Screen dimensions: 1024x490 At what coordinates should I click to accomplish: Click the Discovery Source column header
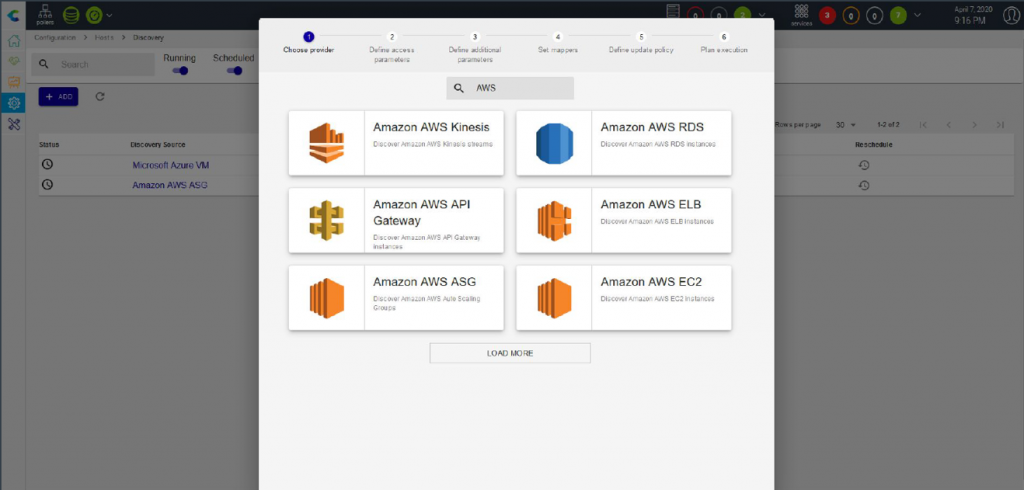[x=157, y=144]
